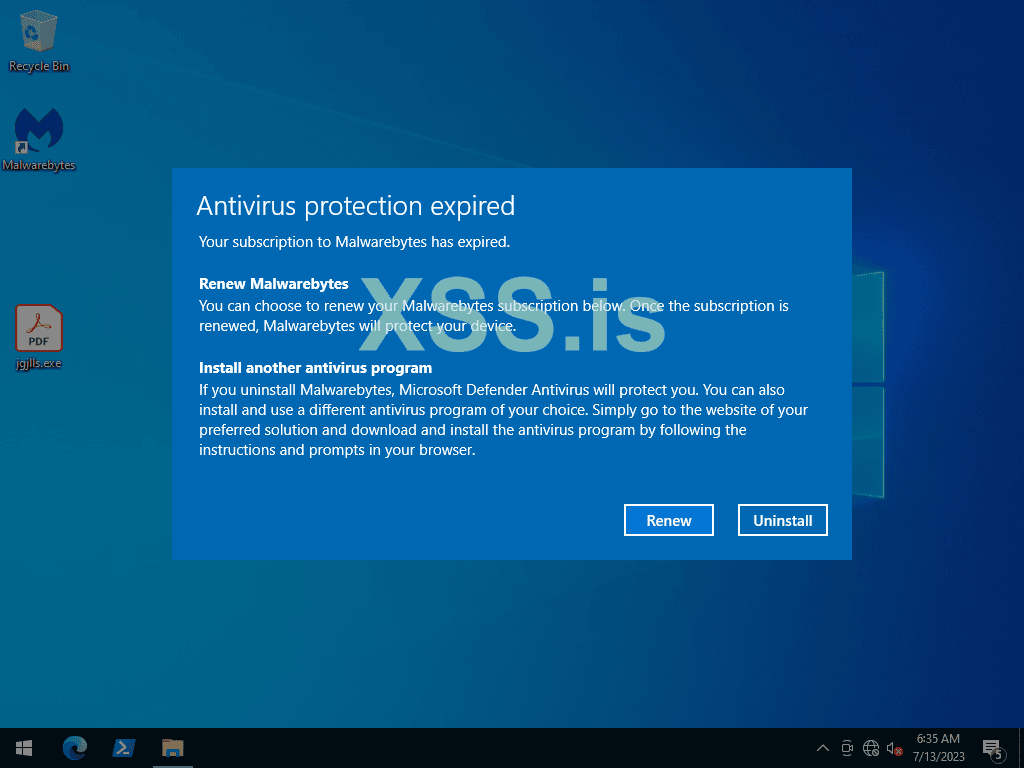This screenshot has width=1024, height=768.
Task: Click the muted volume tray icon
Action: [894, 748]
